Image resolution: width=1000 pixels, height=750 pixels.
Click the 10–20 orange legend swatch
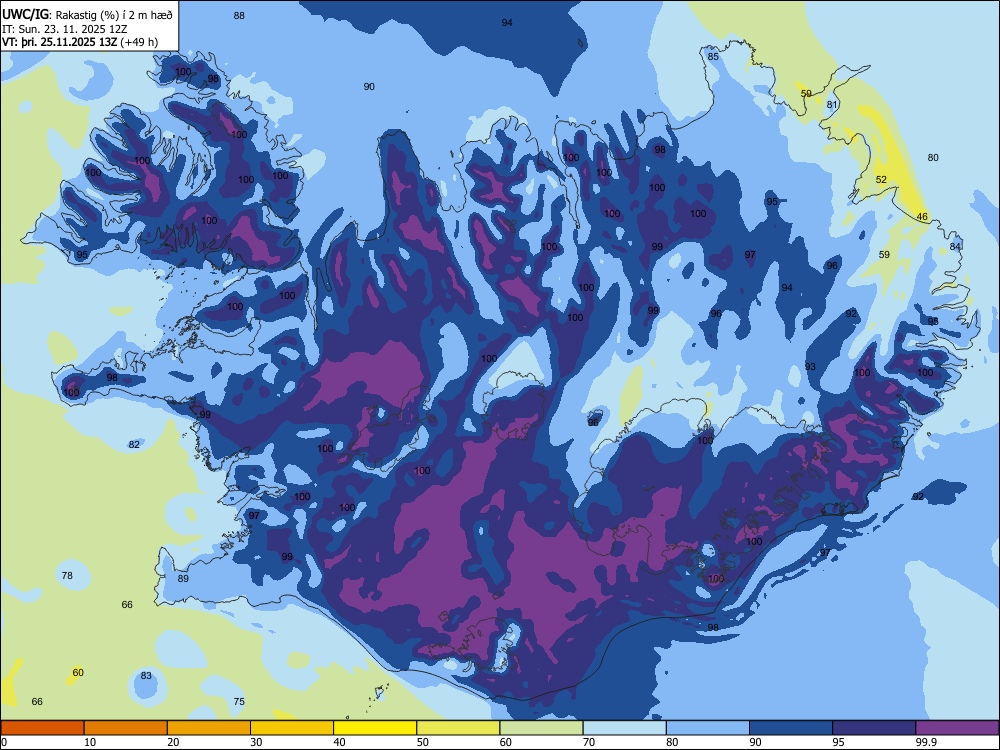[126, 728]
